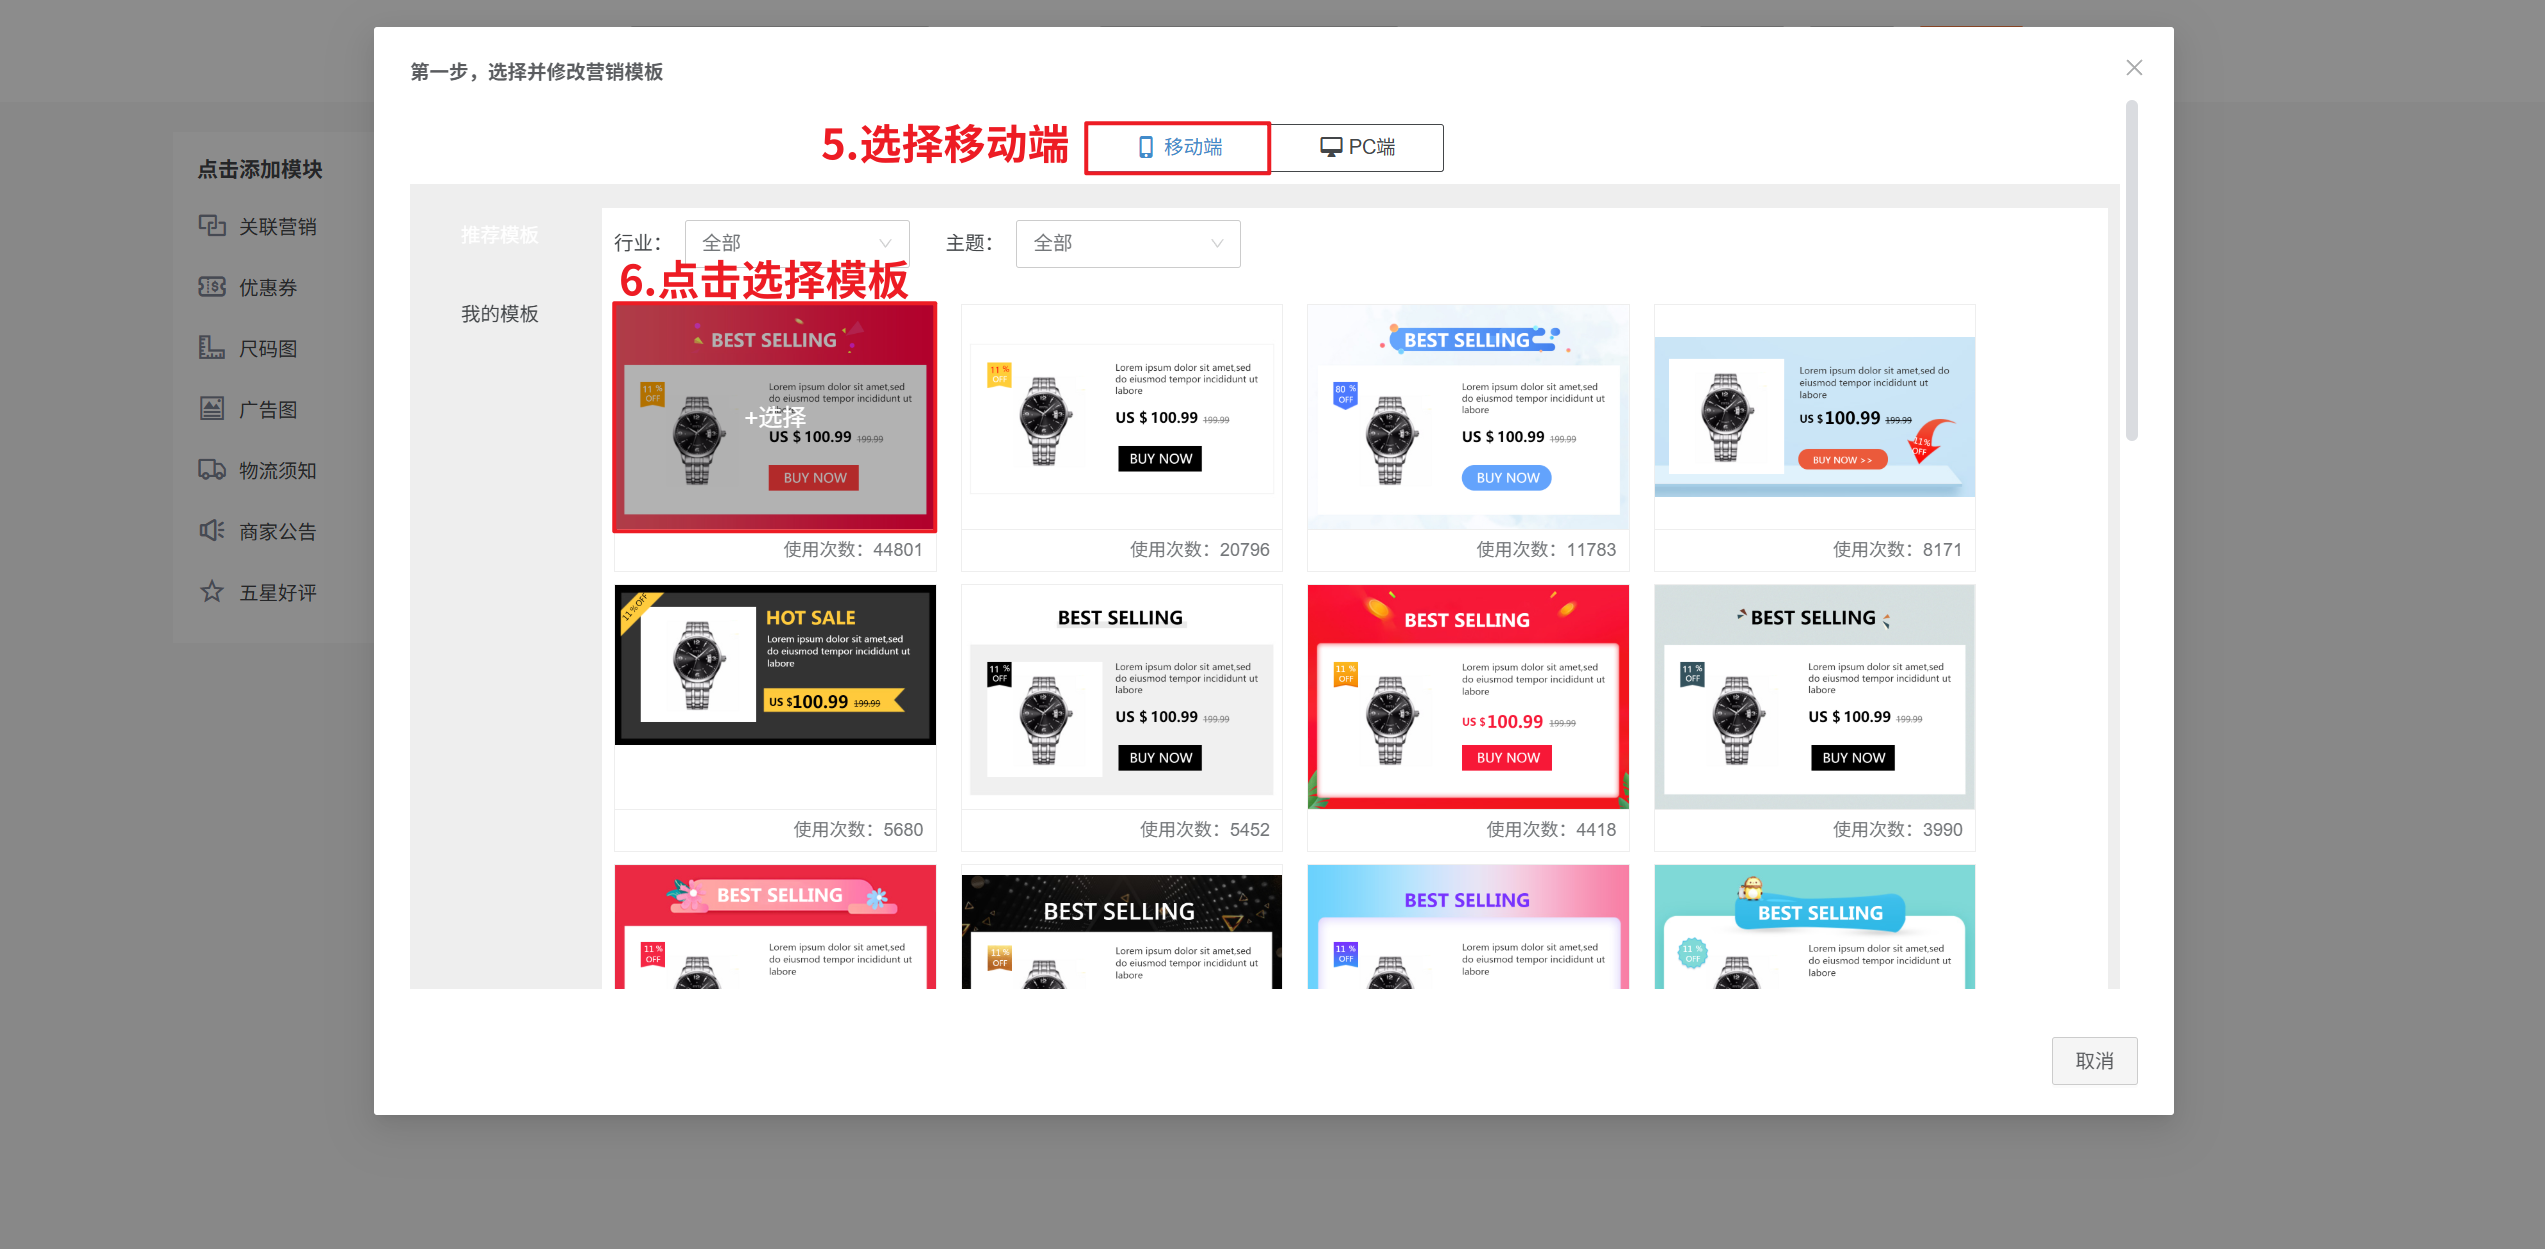Select the 商家公告 speaker icon
The width and height of the screenshot is (2545, 1249).
tap(212, 531)
